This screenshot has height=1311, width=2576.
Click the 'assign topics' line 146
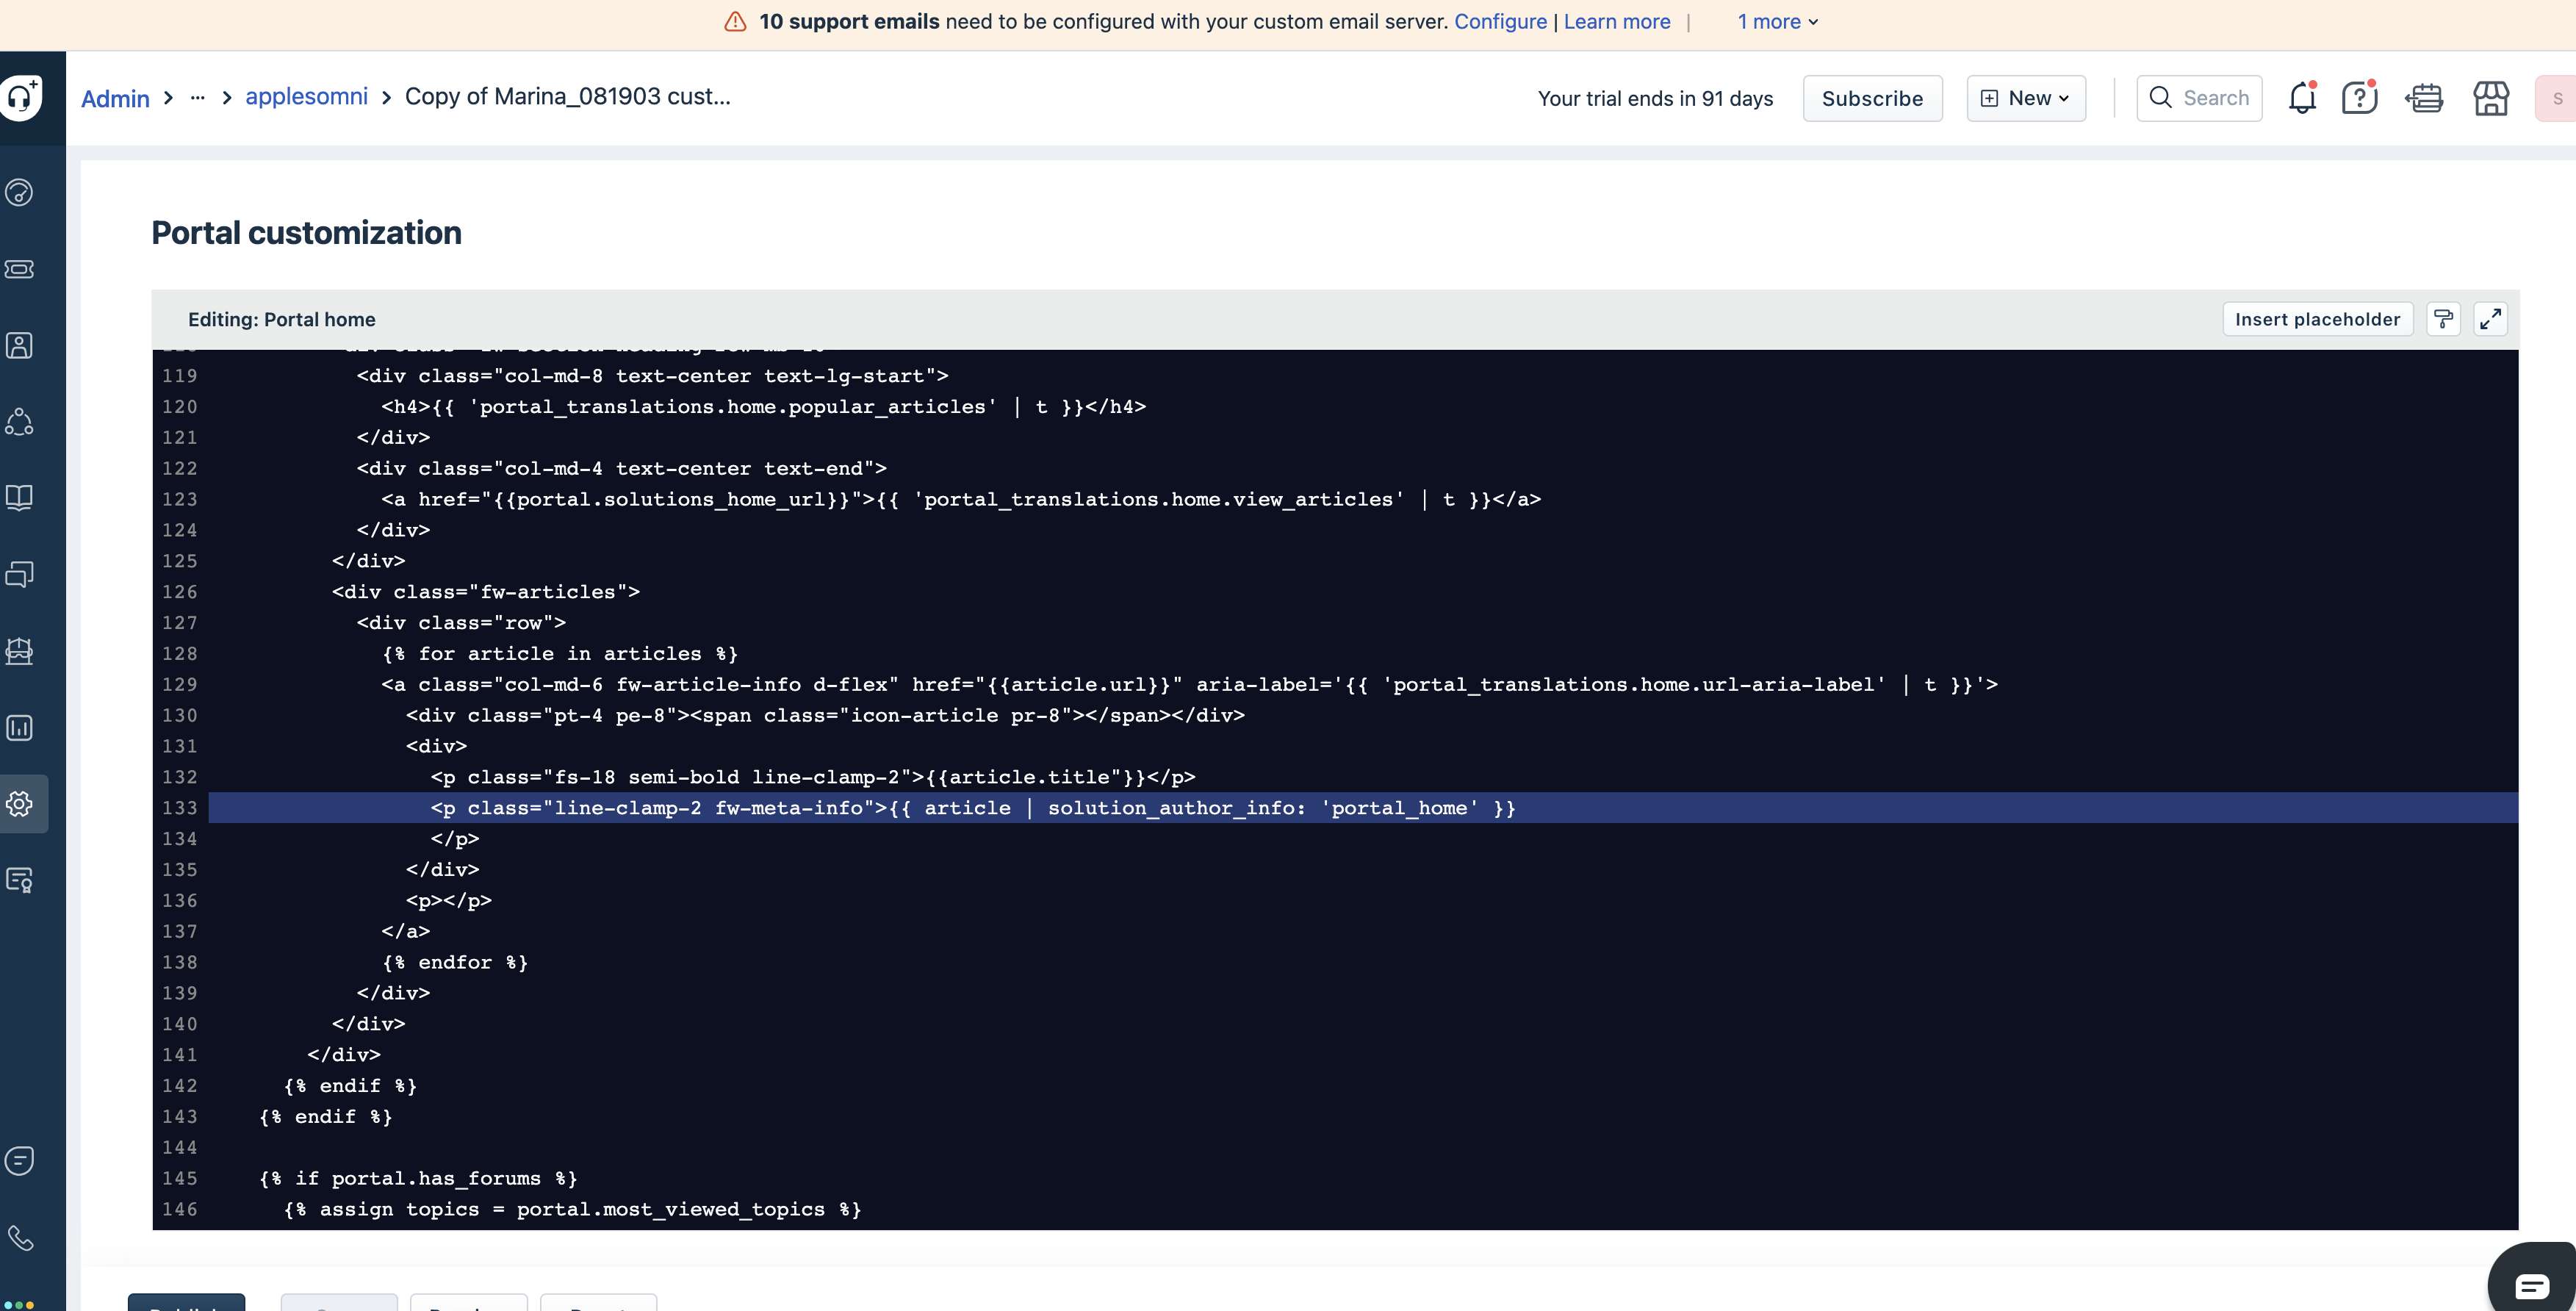tap(572, 1210)
